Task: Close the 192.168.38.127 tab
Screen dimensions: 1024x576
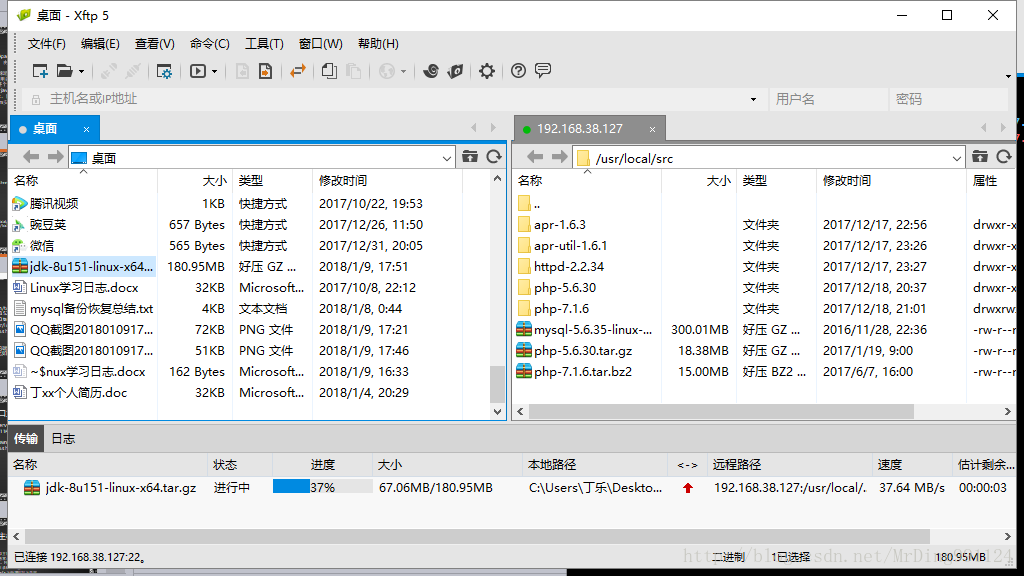Action: pyautogui.click(x=652, y=129)
